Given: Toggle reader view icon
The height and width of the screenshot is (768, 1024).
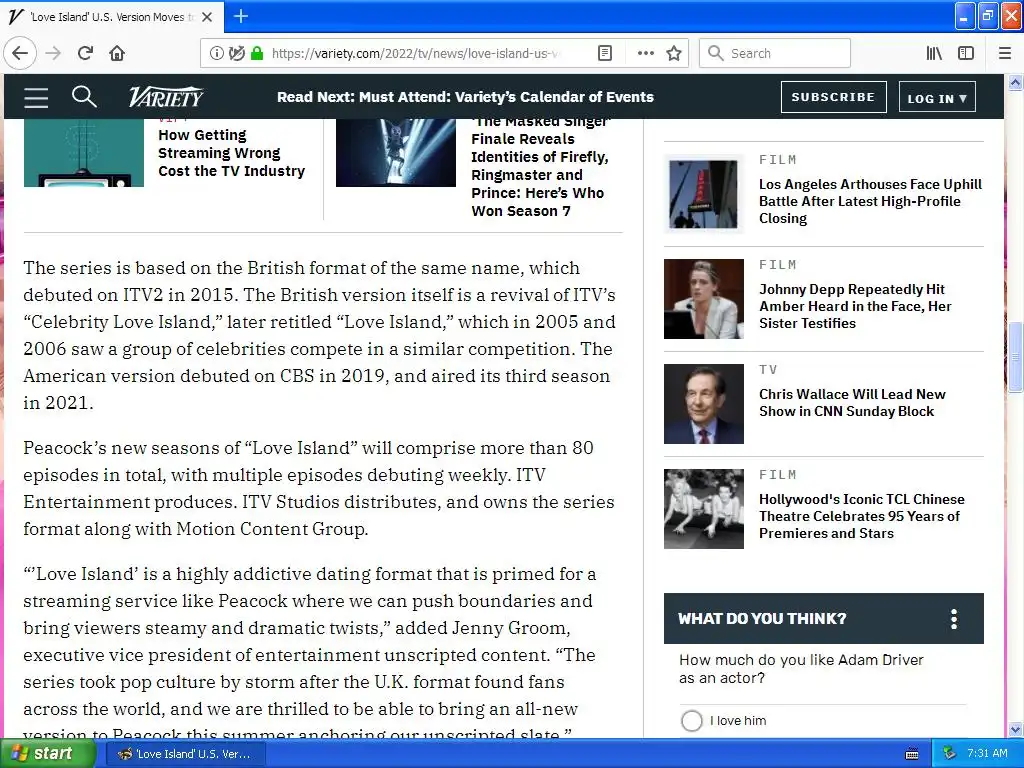Looking at the screenshot, I should point(605,54).
